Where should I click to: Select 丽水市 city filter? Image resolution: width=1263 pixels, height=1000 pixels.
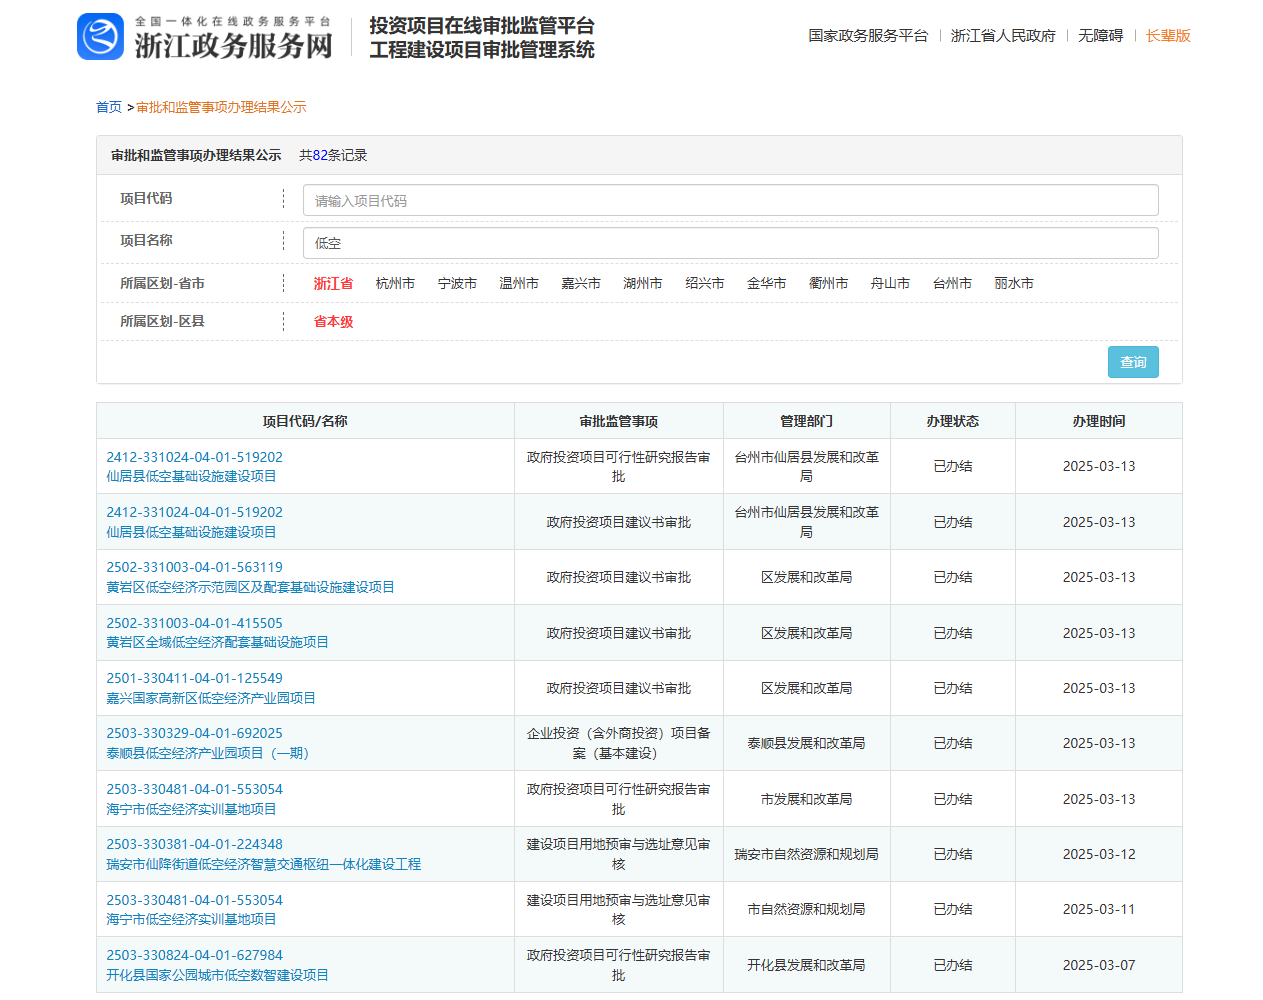click(1014, 284)
